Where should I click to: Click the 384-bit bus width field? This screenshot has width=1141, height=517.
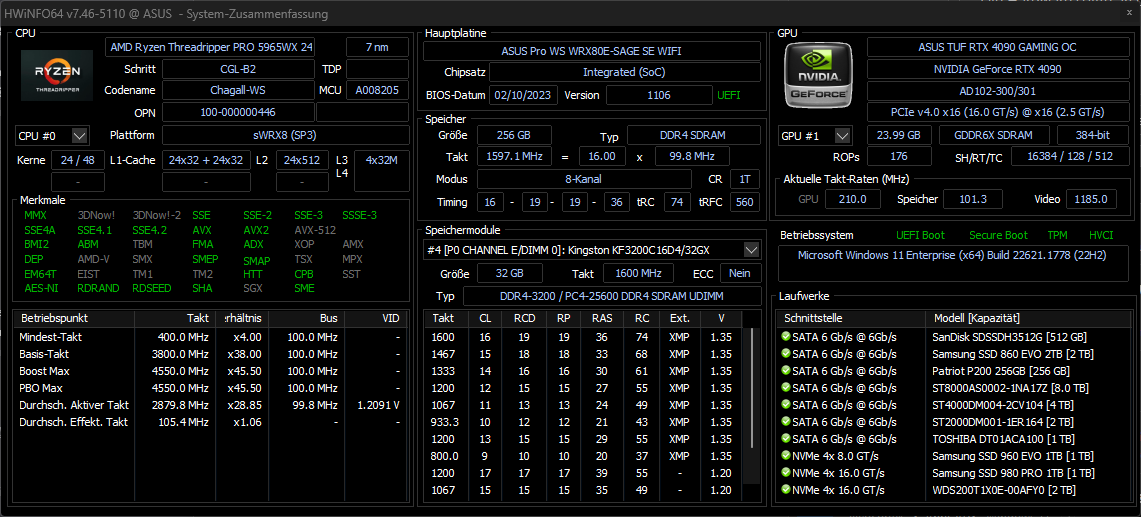(1093, 135)
